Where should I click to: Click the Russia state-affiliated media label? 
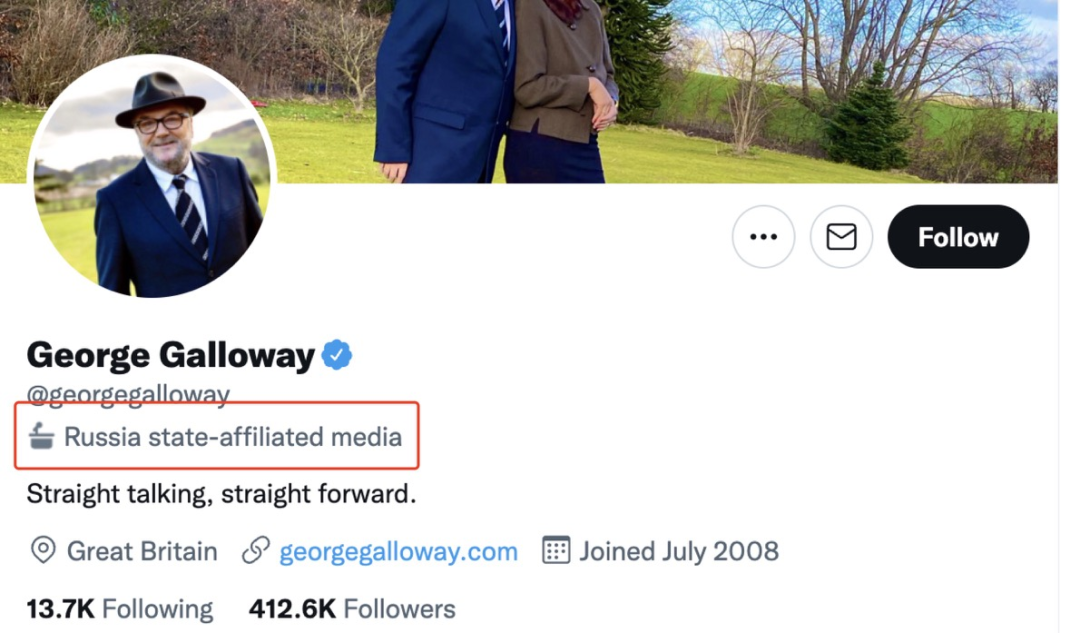pos(233,437)
